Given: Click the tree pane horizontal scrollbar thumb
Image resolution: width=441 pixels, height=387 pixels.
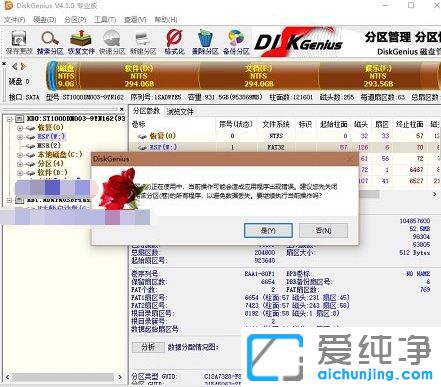Looking at the screenshot, I should click(x=63, y=377).
